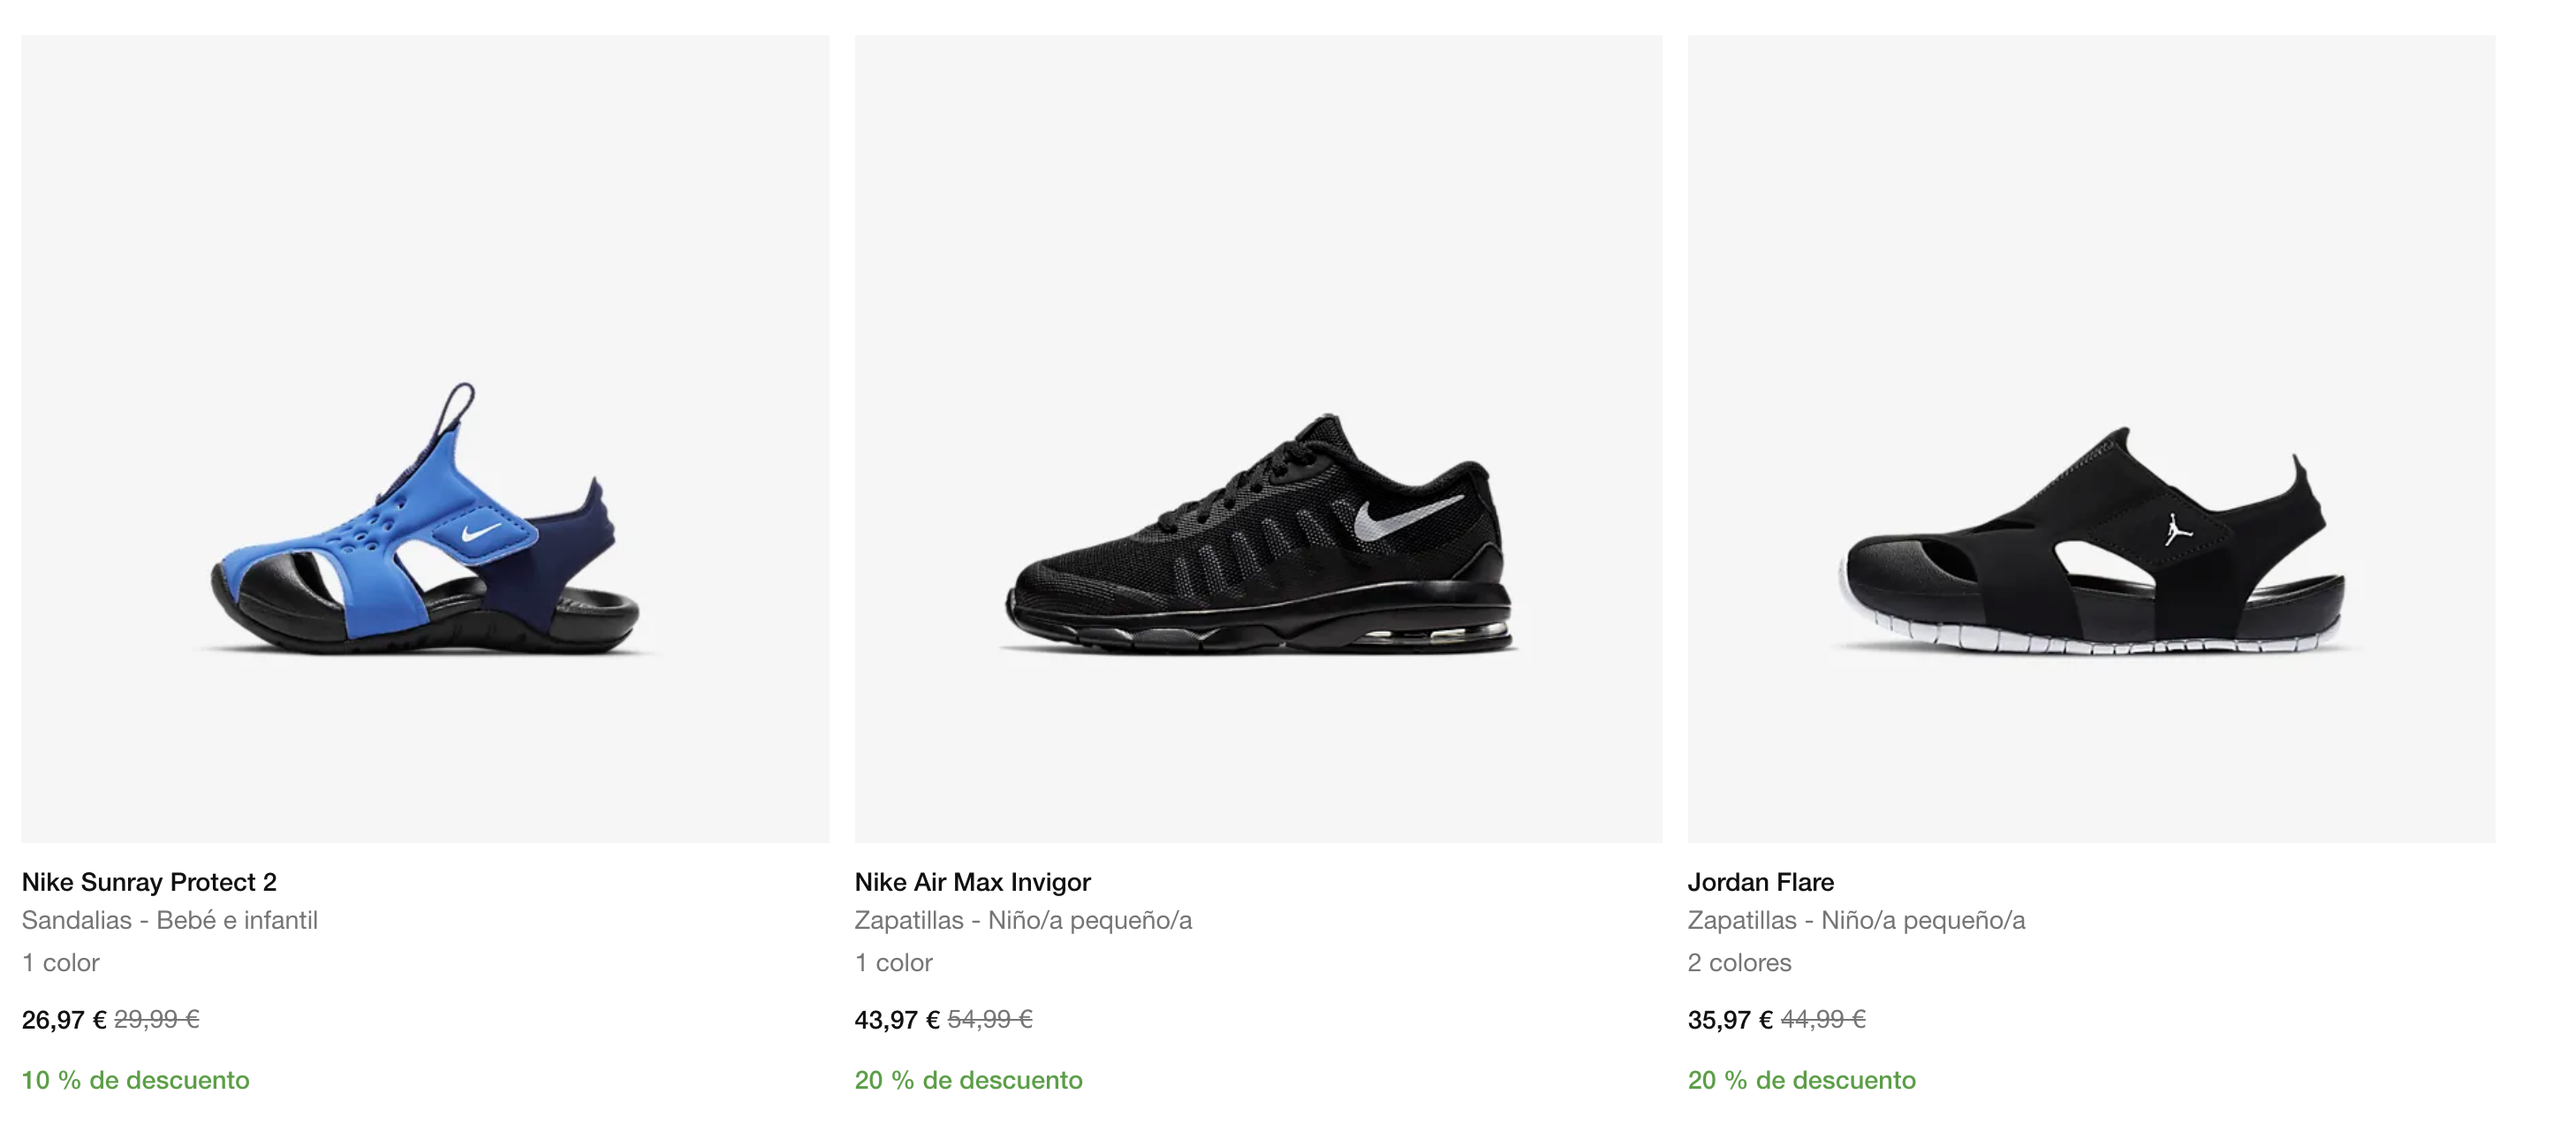Click the blue Nike Sunray Protect 2 sandal image
Image resolution: width=2576 pixels, height=1140 pixels.
tap(425, 520)
